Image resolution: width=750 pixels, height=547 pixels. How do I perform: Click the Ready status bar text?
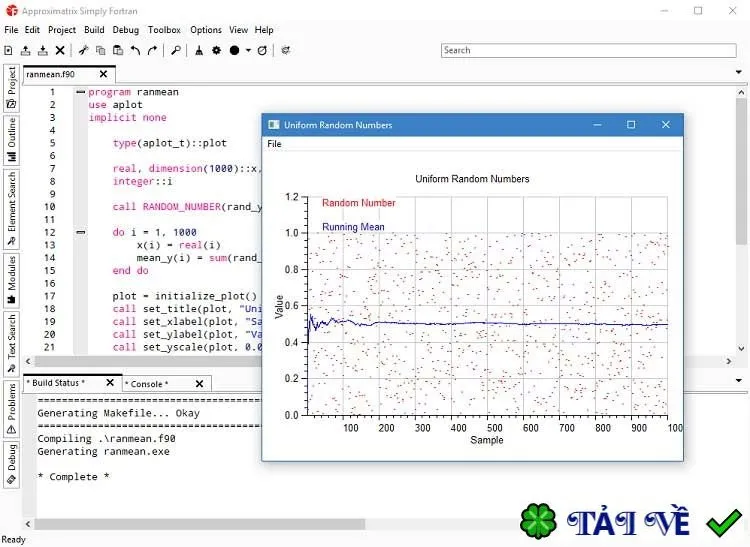(x=13, y=539)
